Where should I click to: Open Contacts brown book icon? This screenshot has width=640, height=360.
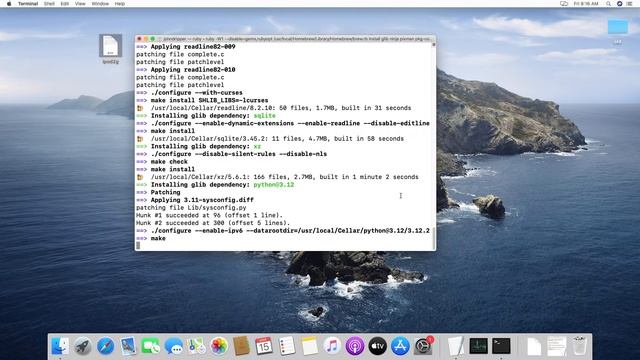242,346
